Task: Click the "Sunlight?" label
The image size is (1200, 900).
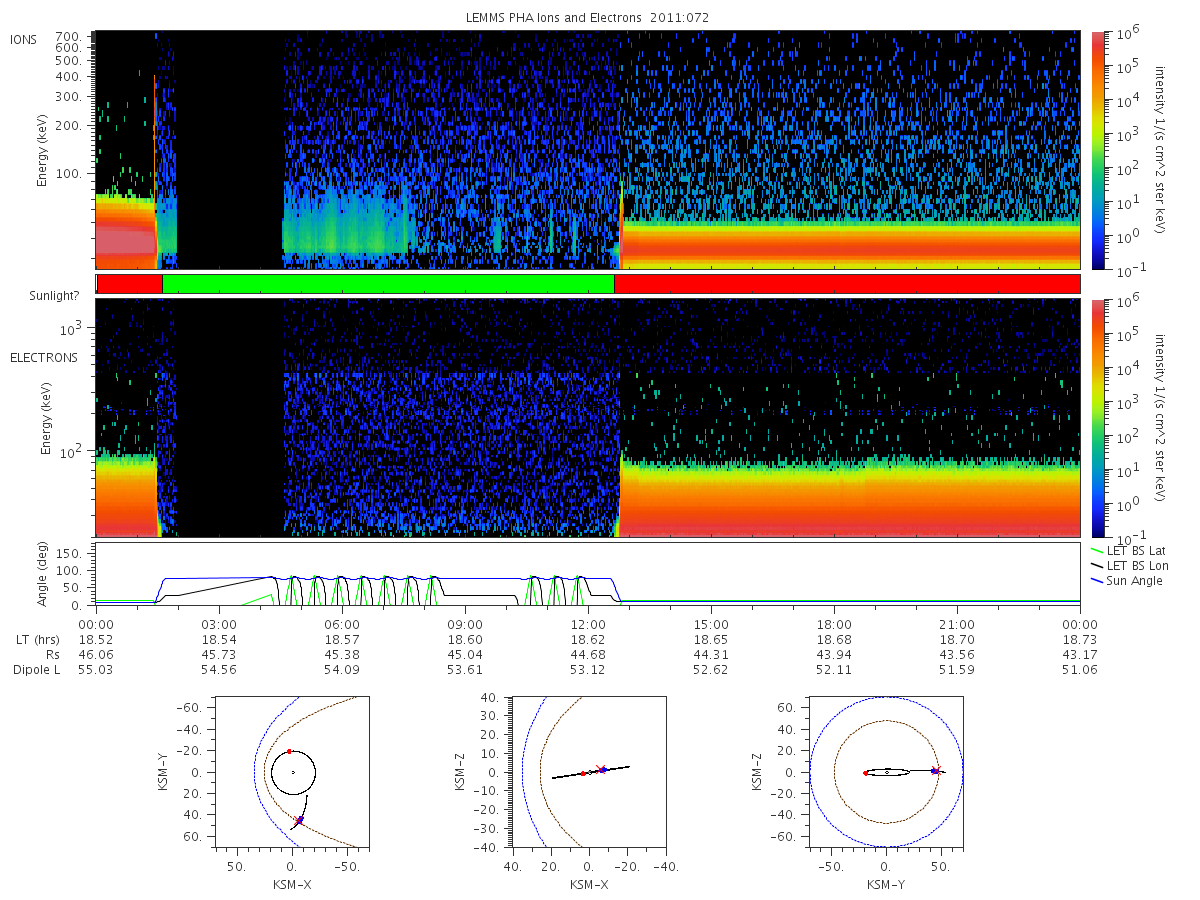Action: (55, 297)
